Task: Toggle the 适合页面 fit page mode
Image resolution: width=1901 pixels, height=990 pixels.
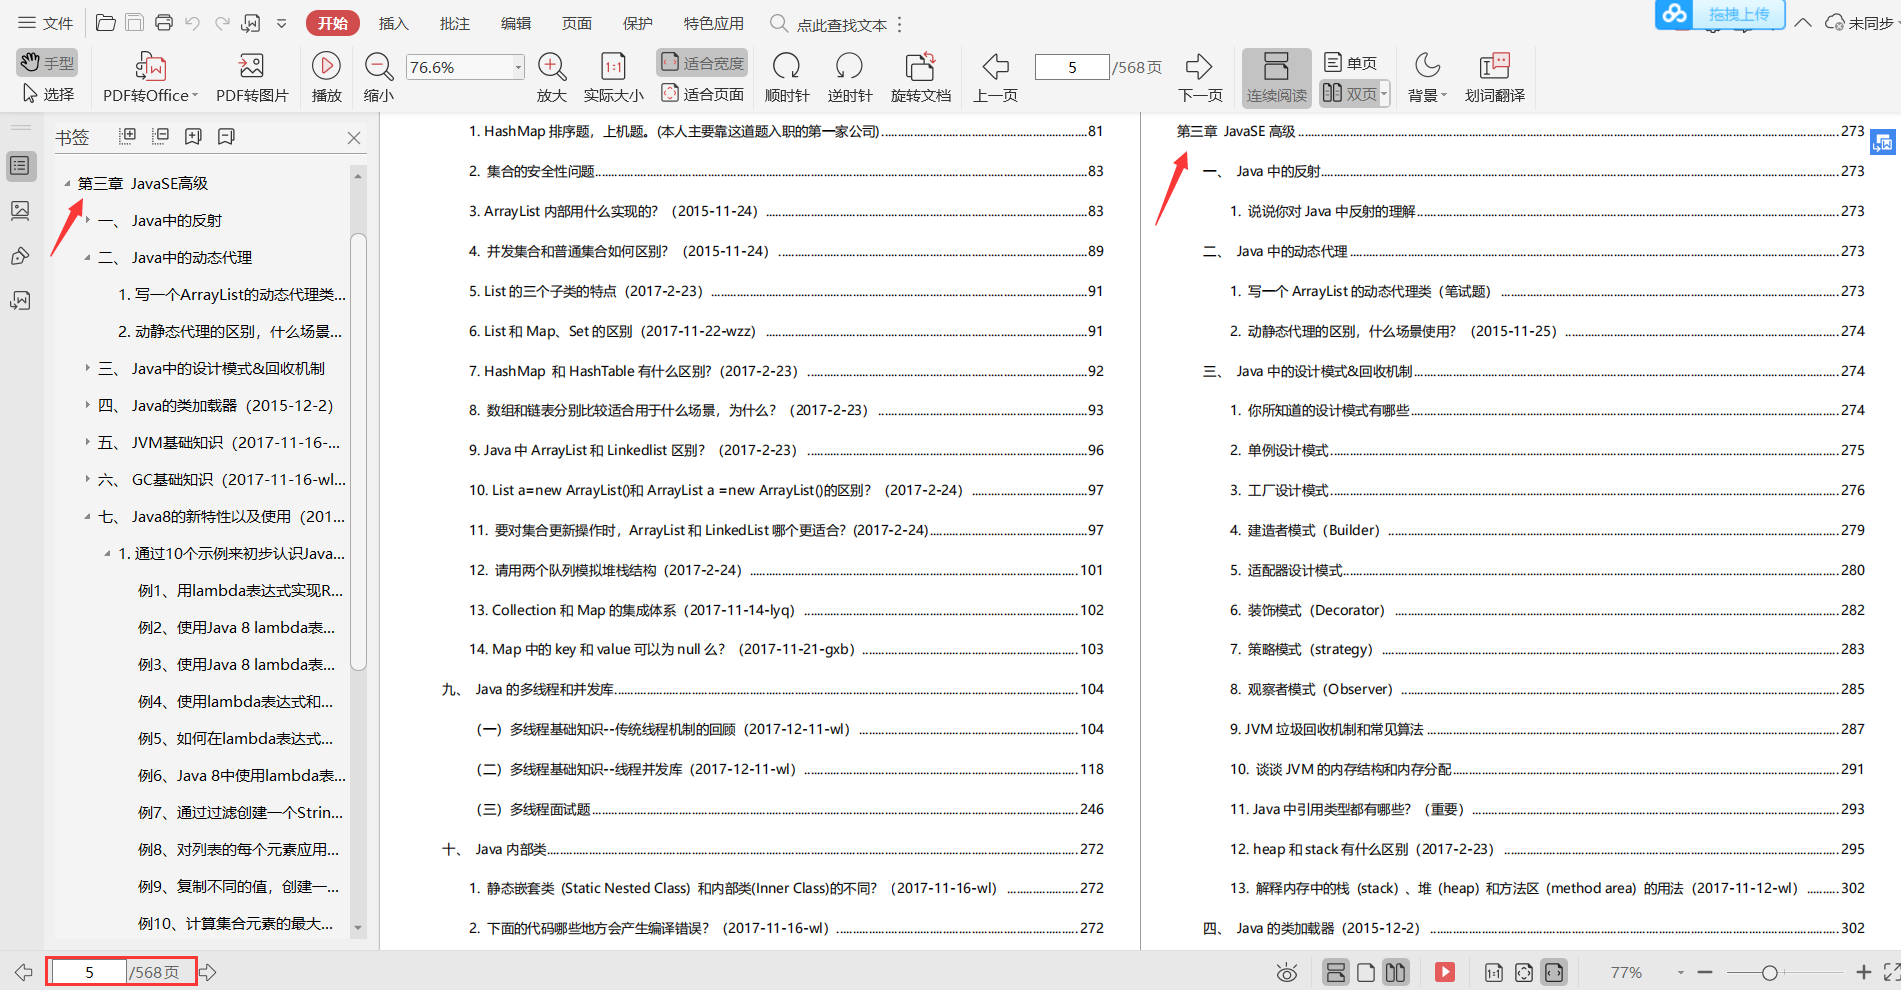Action: [x=702, y=94]
